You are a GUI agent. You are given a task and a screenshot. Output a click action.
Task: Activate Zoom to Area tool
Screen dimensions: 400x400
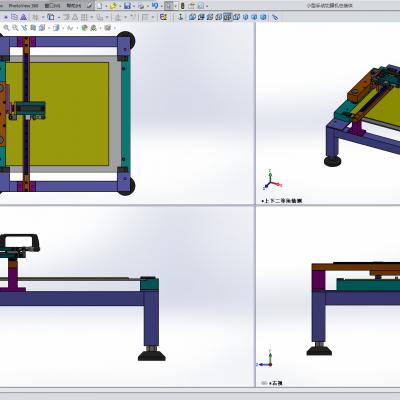[15, 28]
